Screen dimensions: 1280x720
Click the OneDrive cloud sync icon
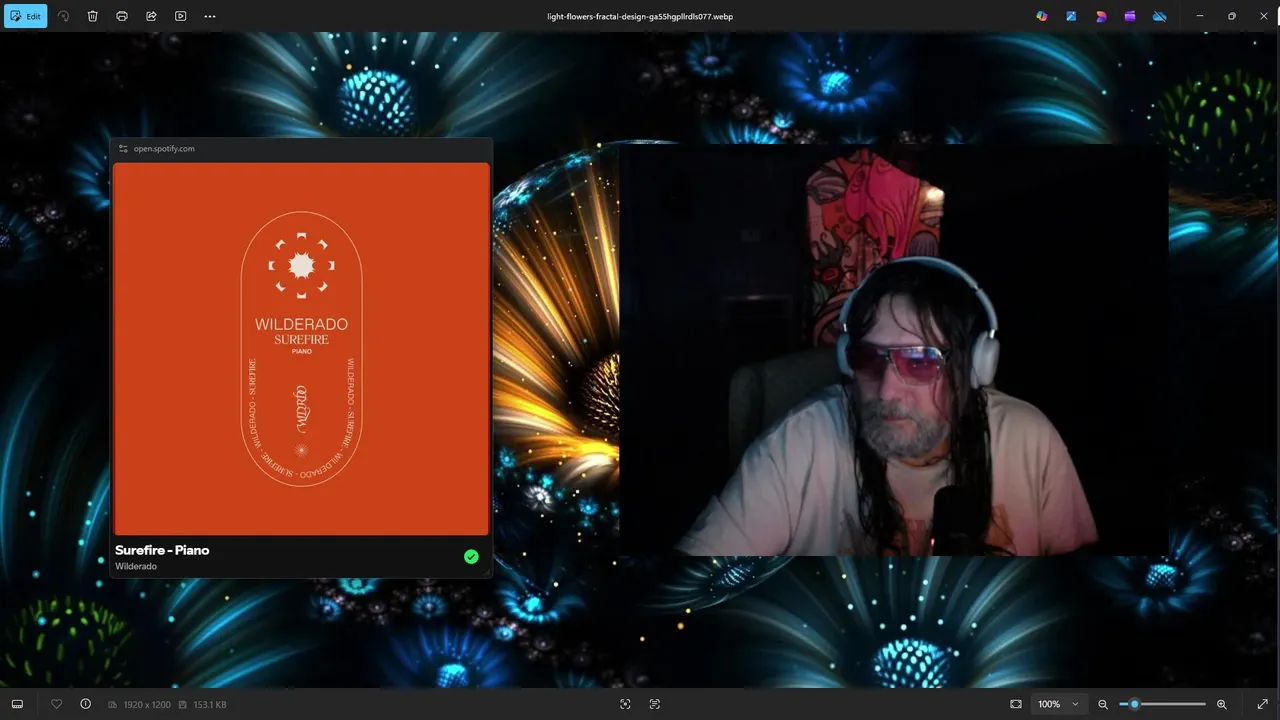coord(1160,16)
